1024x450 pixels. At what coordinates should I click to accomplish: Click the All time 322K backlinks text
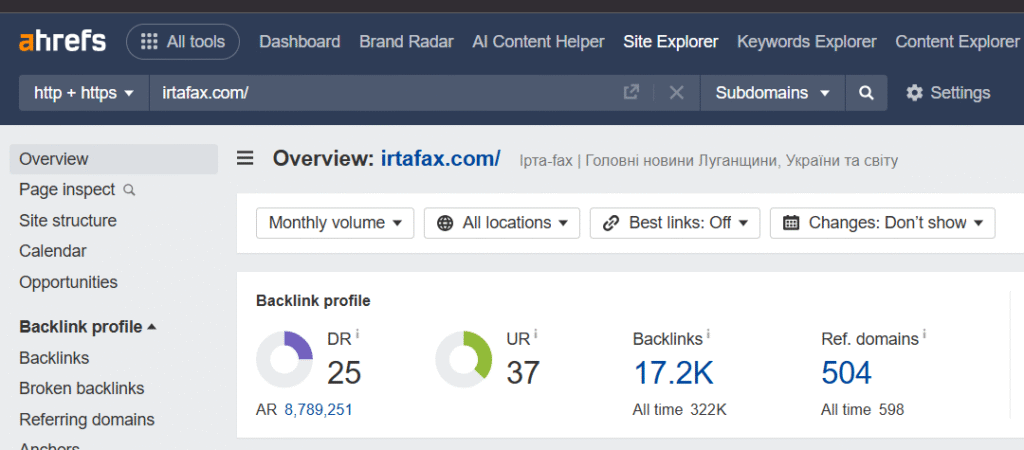click(679, 410)
